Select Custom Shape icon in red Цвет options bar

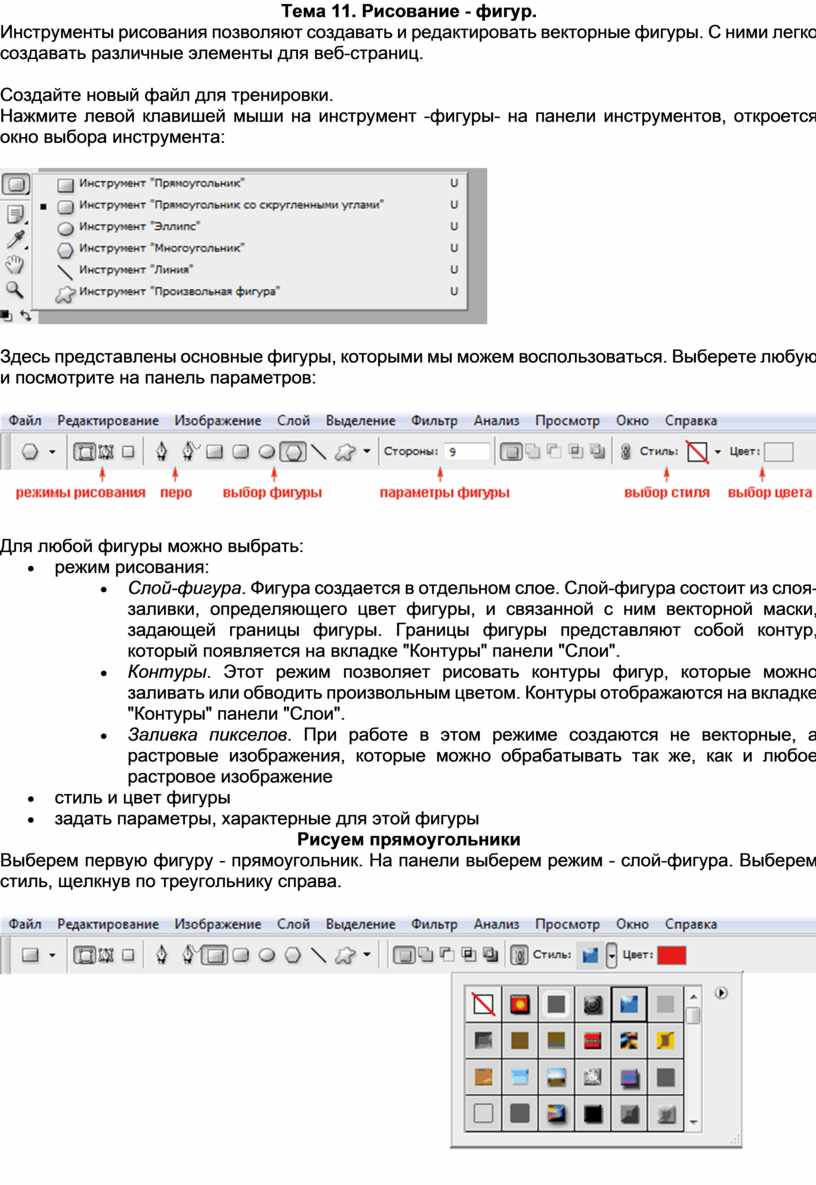[x=345, y=955]
